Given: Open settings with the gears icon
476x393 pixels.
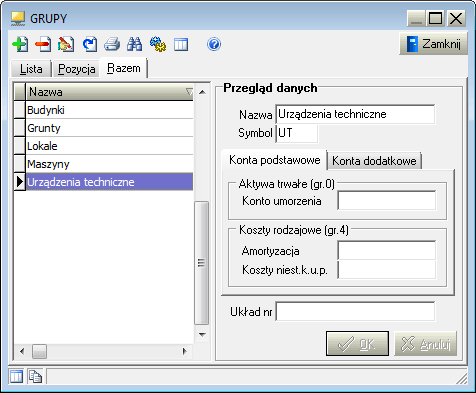Looking at the screenshot, I should (x=158, y=44).
